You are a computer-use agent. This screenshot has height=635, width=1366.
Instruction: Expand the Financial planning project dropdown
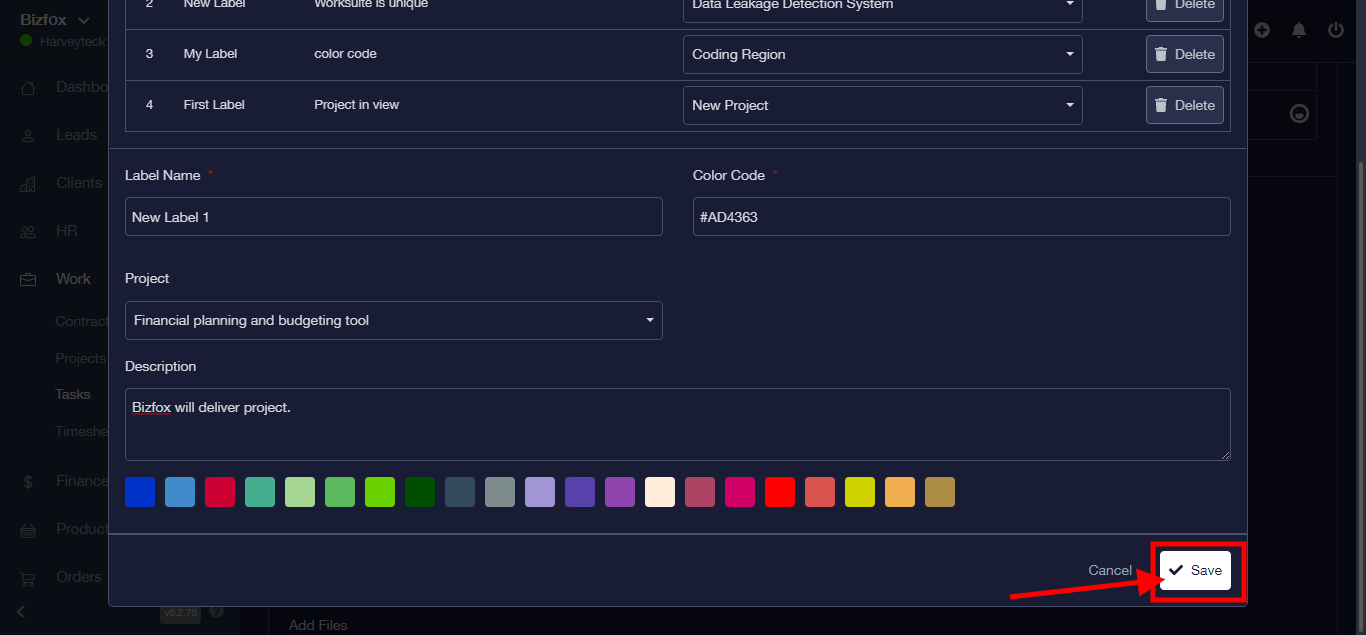pyautogui.click(x=393, y=320)
